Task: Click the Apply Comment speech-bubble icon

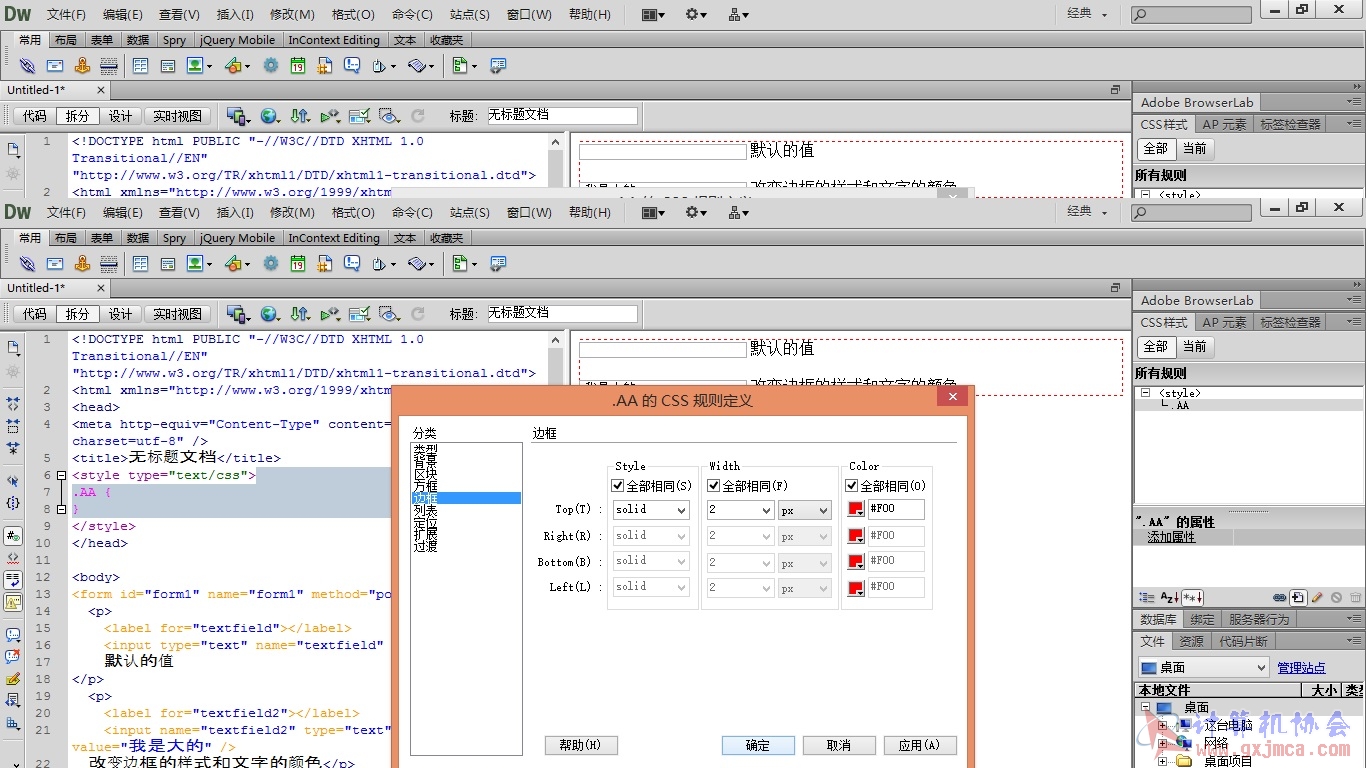Action: pos(13,635)
